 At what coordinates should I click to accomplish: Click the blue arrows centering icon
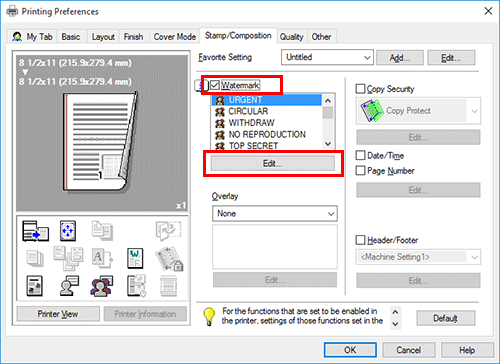point(68,231)
